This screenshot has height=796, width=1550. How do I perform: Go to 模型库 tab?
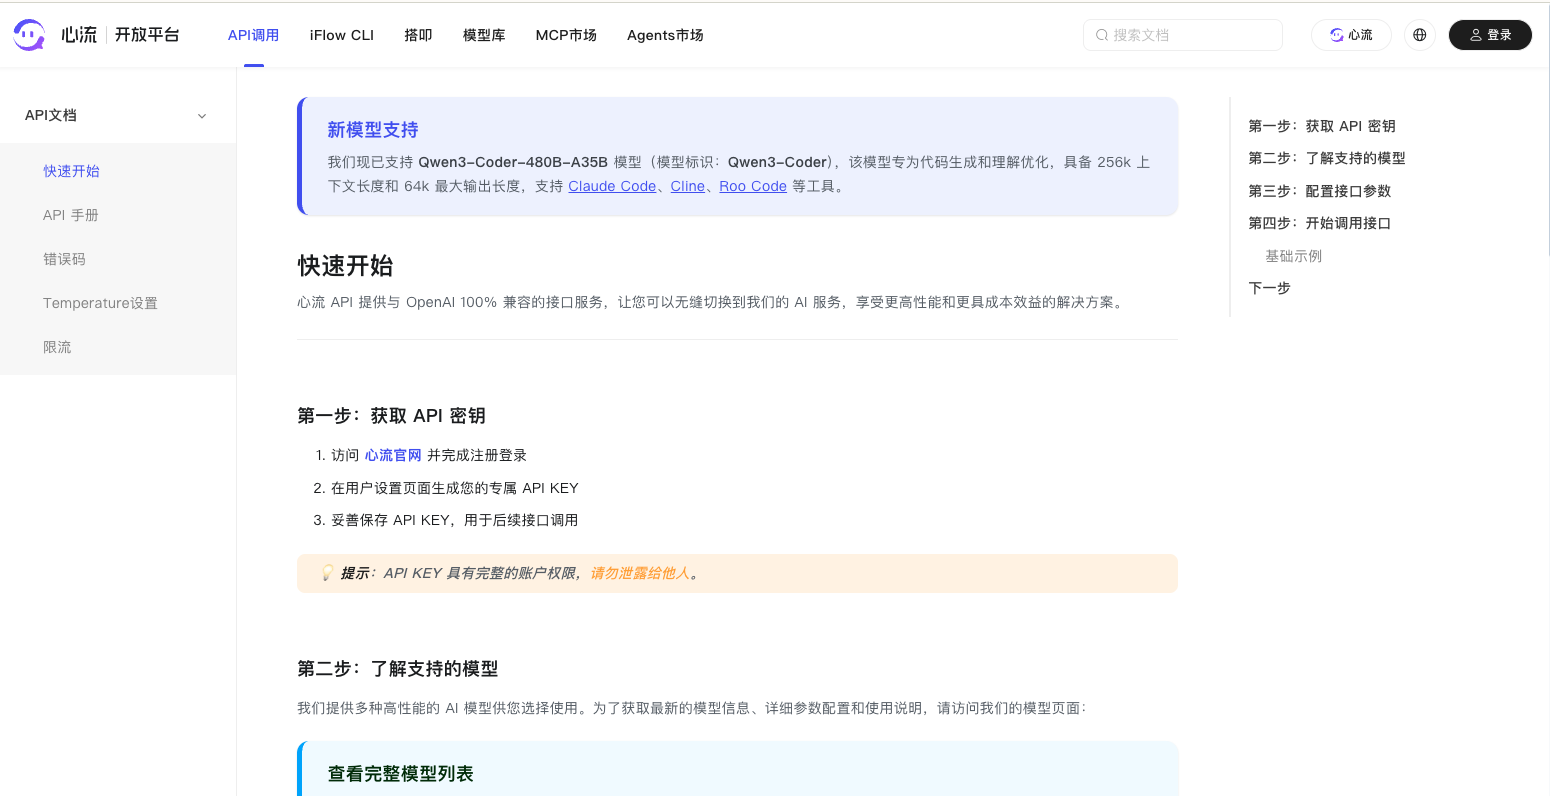[484, 35]
